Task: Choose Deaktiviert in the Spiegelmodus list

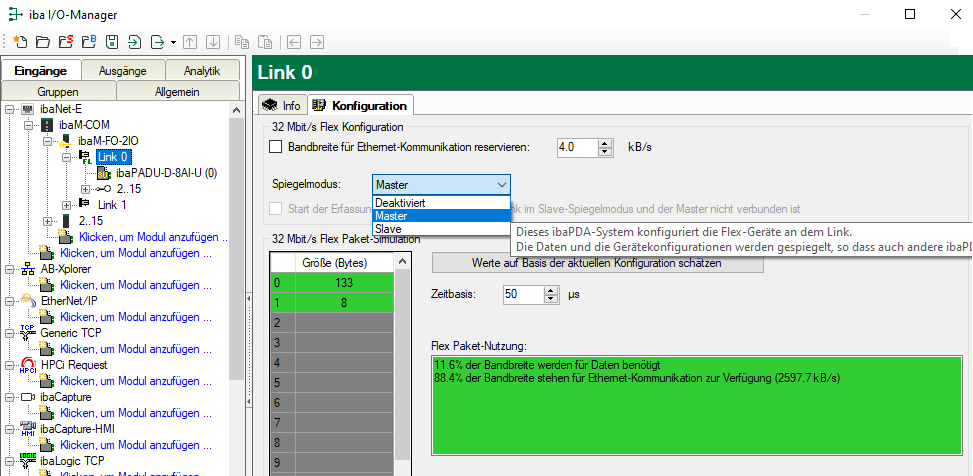Action: click(441, 203)
